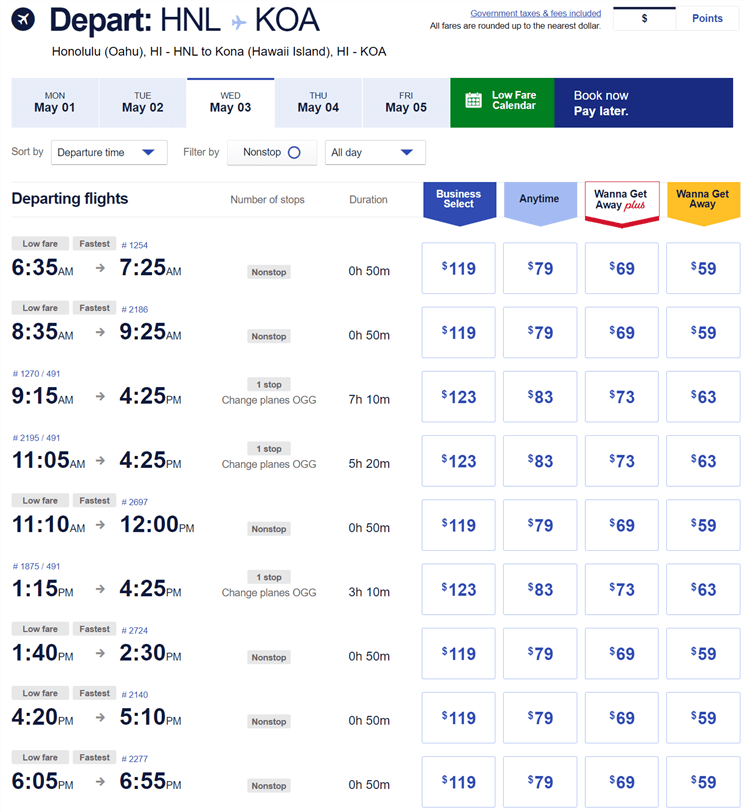Click the Business Select fare column header

(459, 200)
